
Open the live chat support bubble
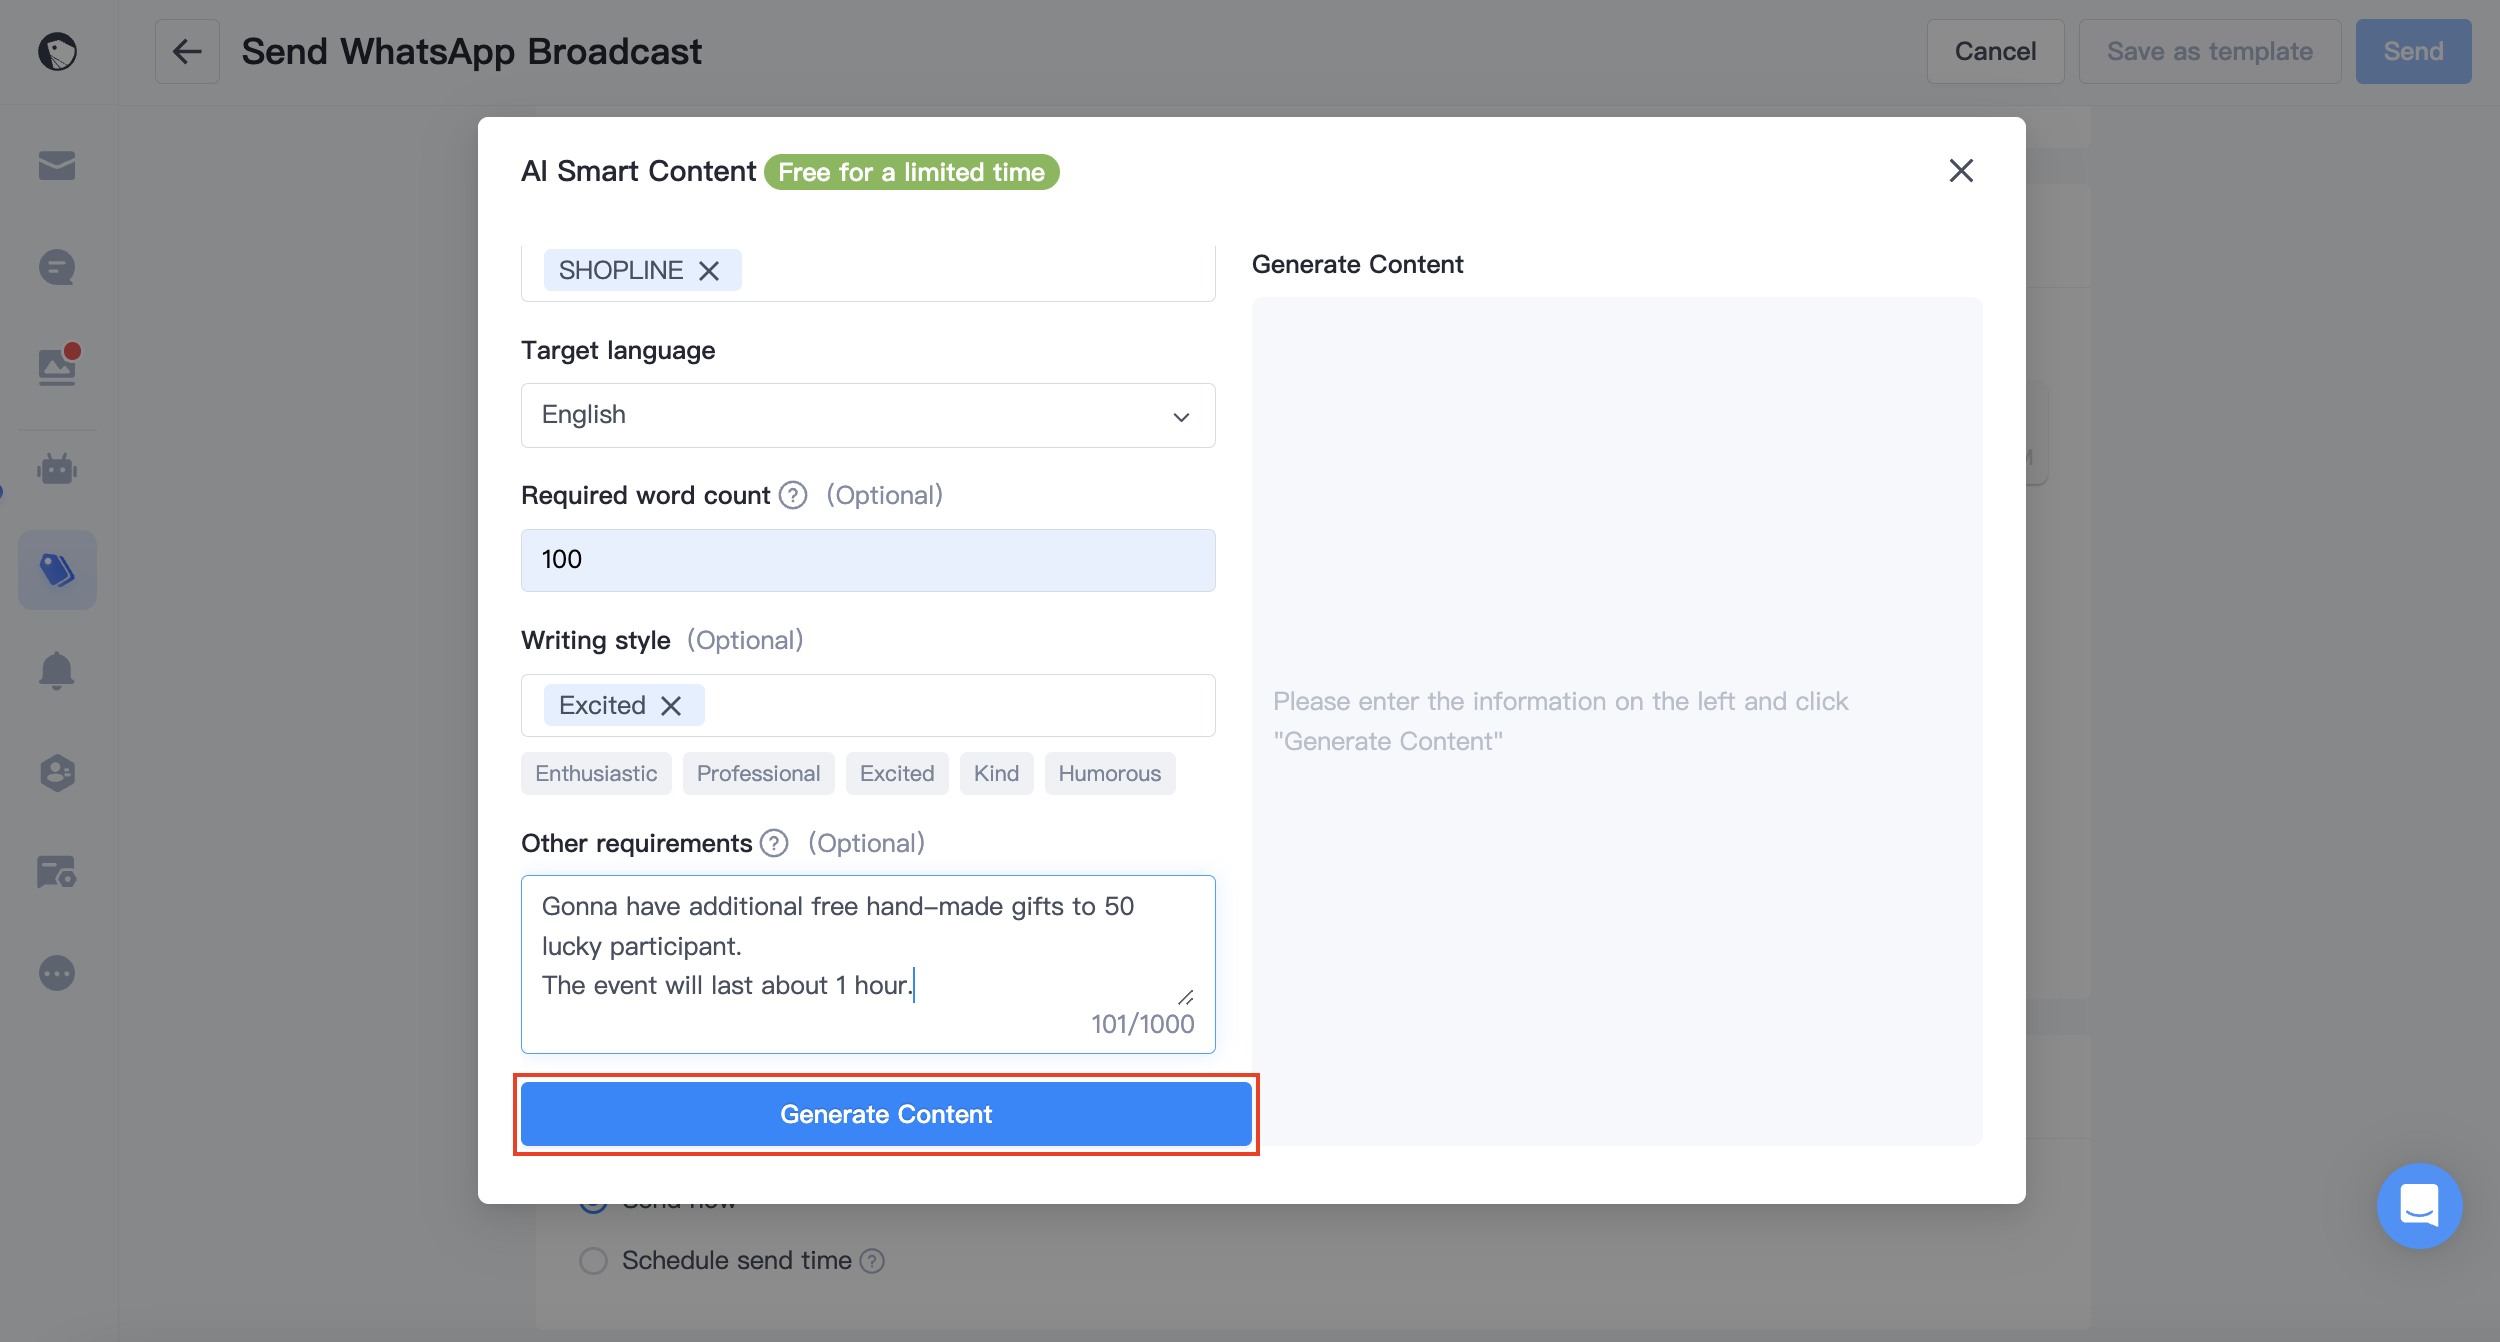point(2419,1205)
